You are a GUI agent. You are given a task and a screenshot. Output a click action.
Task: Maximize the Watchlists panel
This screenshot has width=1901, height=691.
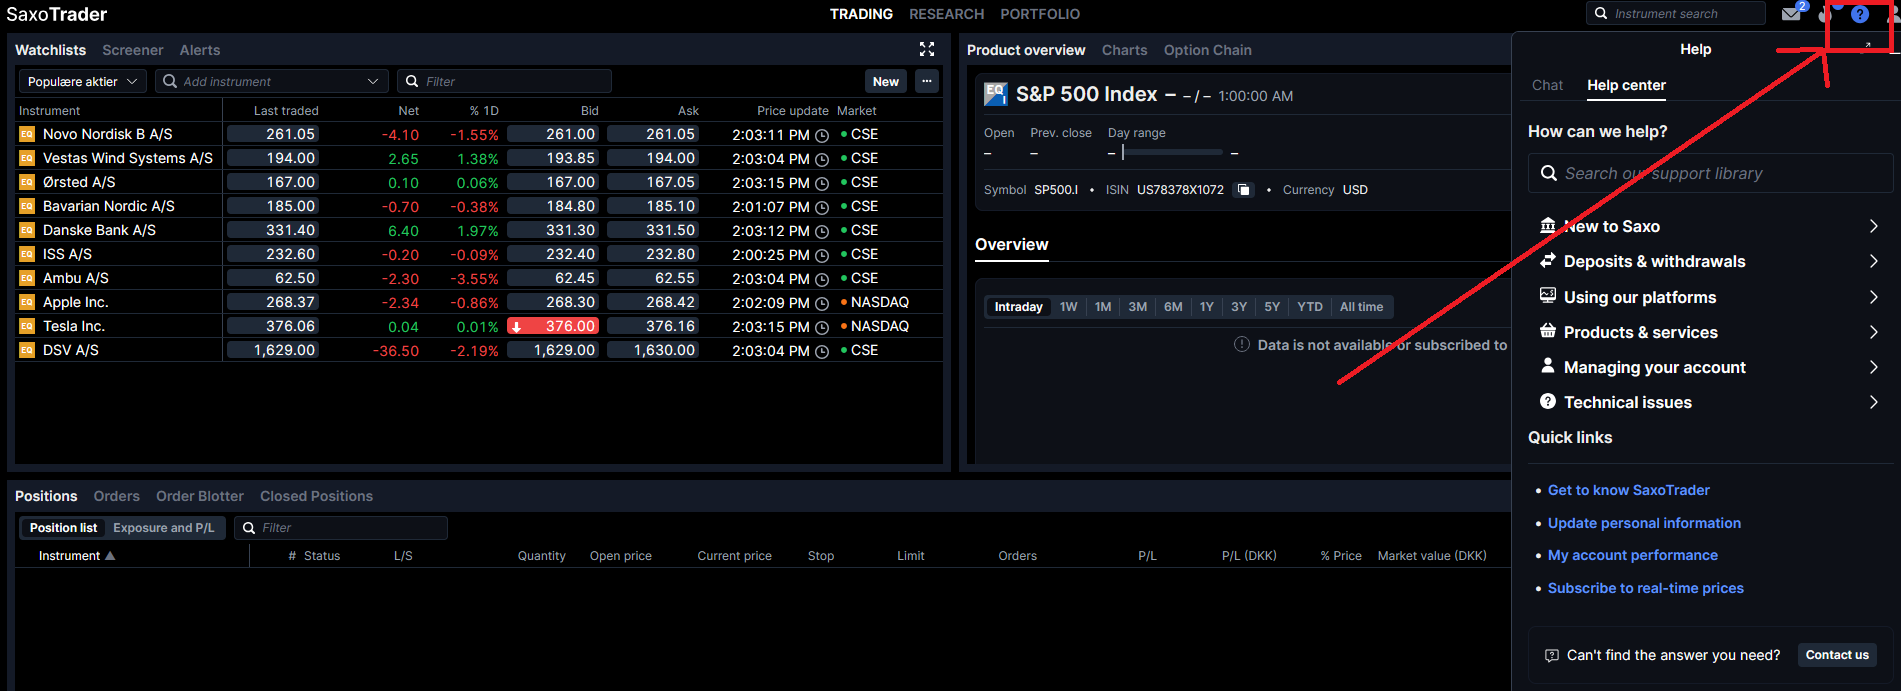[927, 49]
